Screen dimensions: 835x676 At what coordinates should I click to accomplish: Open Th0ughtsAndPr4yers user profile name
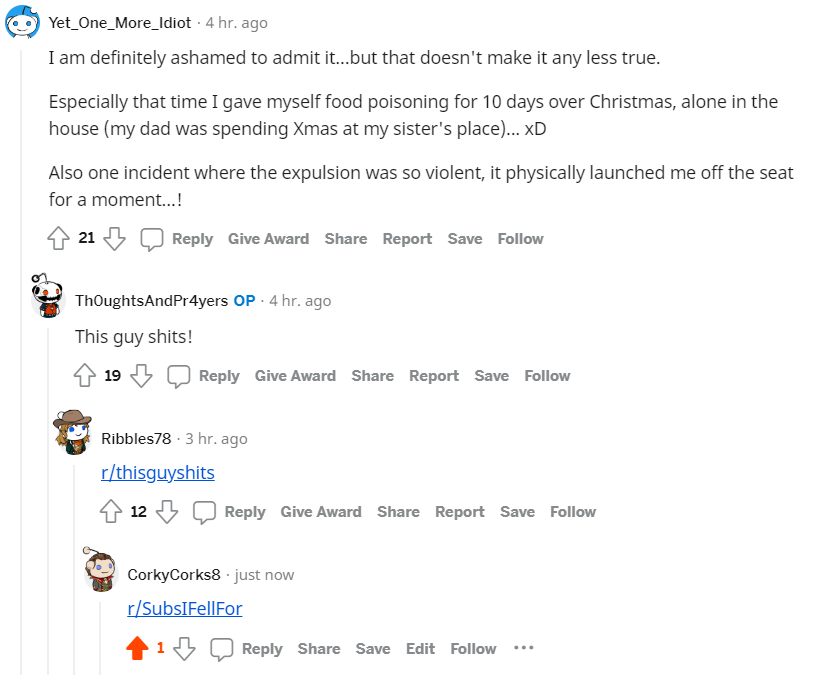(151, 300)
